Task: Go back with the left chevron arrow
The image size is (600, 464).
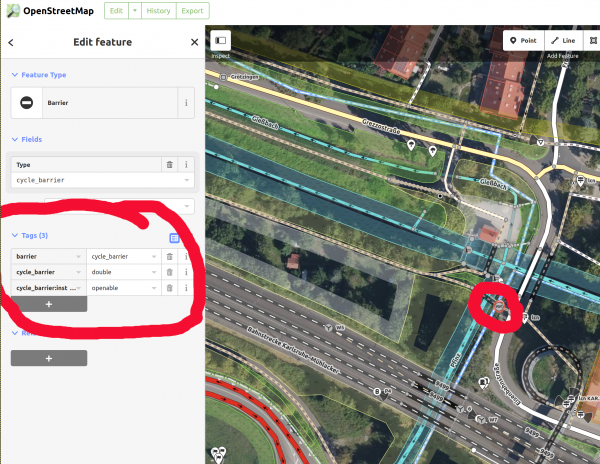Action: (x=10, y=42)
